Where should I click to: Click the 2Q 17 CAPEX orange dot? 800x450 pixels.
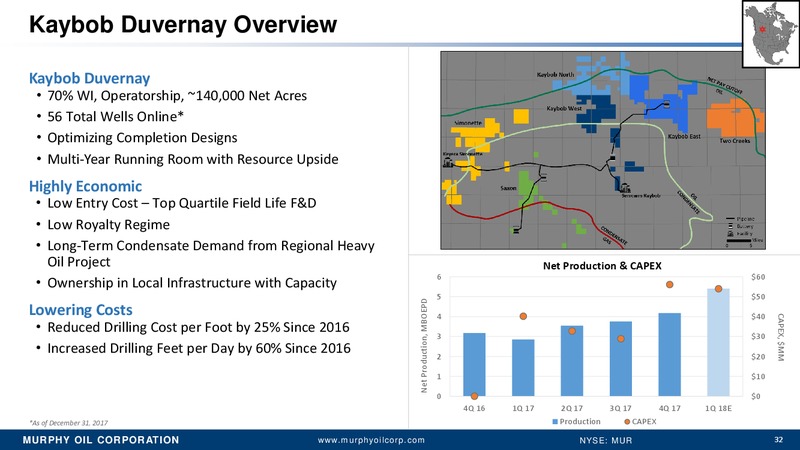(x=572, y=331)
